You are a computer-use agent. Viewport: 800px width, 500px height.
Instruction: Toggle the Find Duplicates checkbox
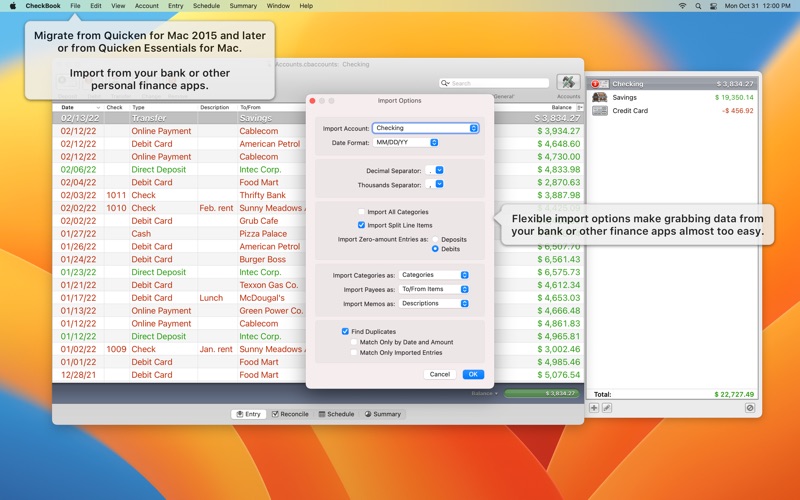(345, 331)
